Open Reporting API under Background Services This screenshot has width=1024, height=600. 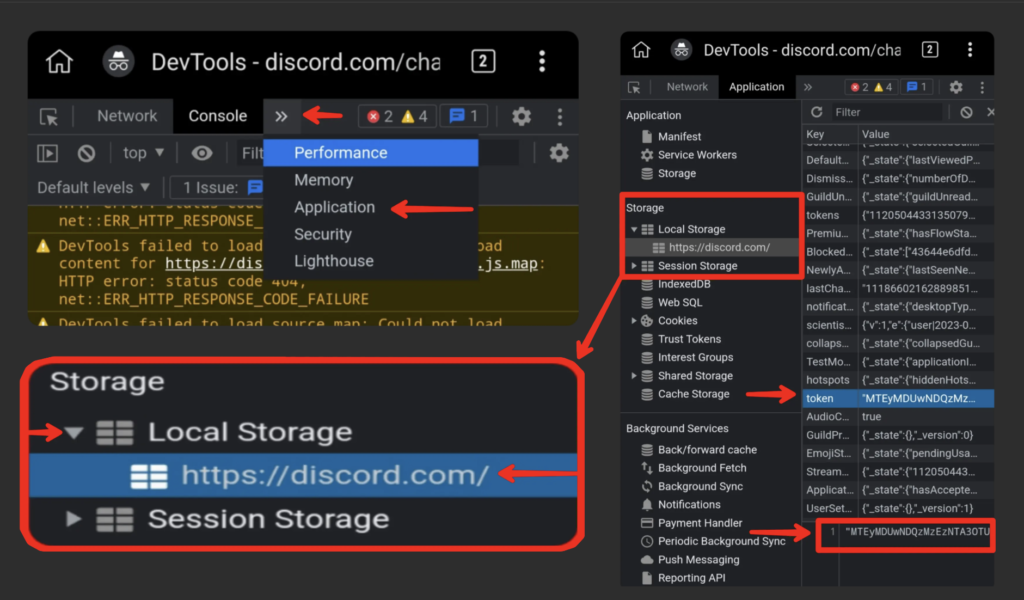[x=691, y=578]
